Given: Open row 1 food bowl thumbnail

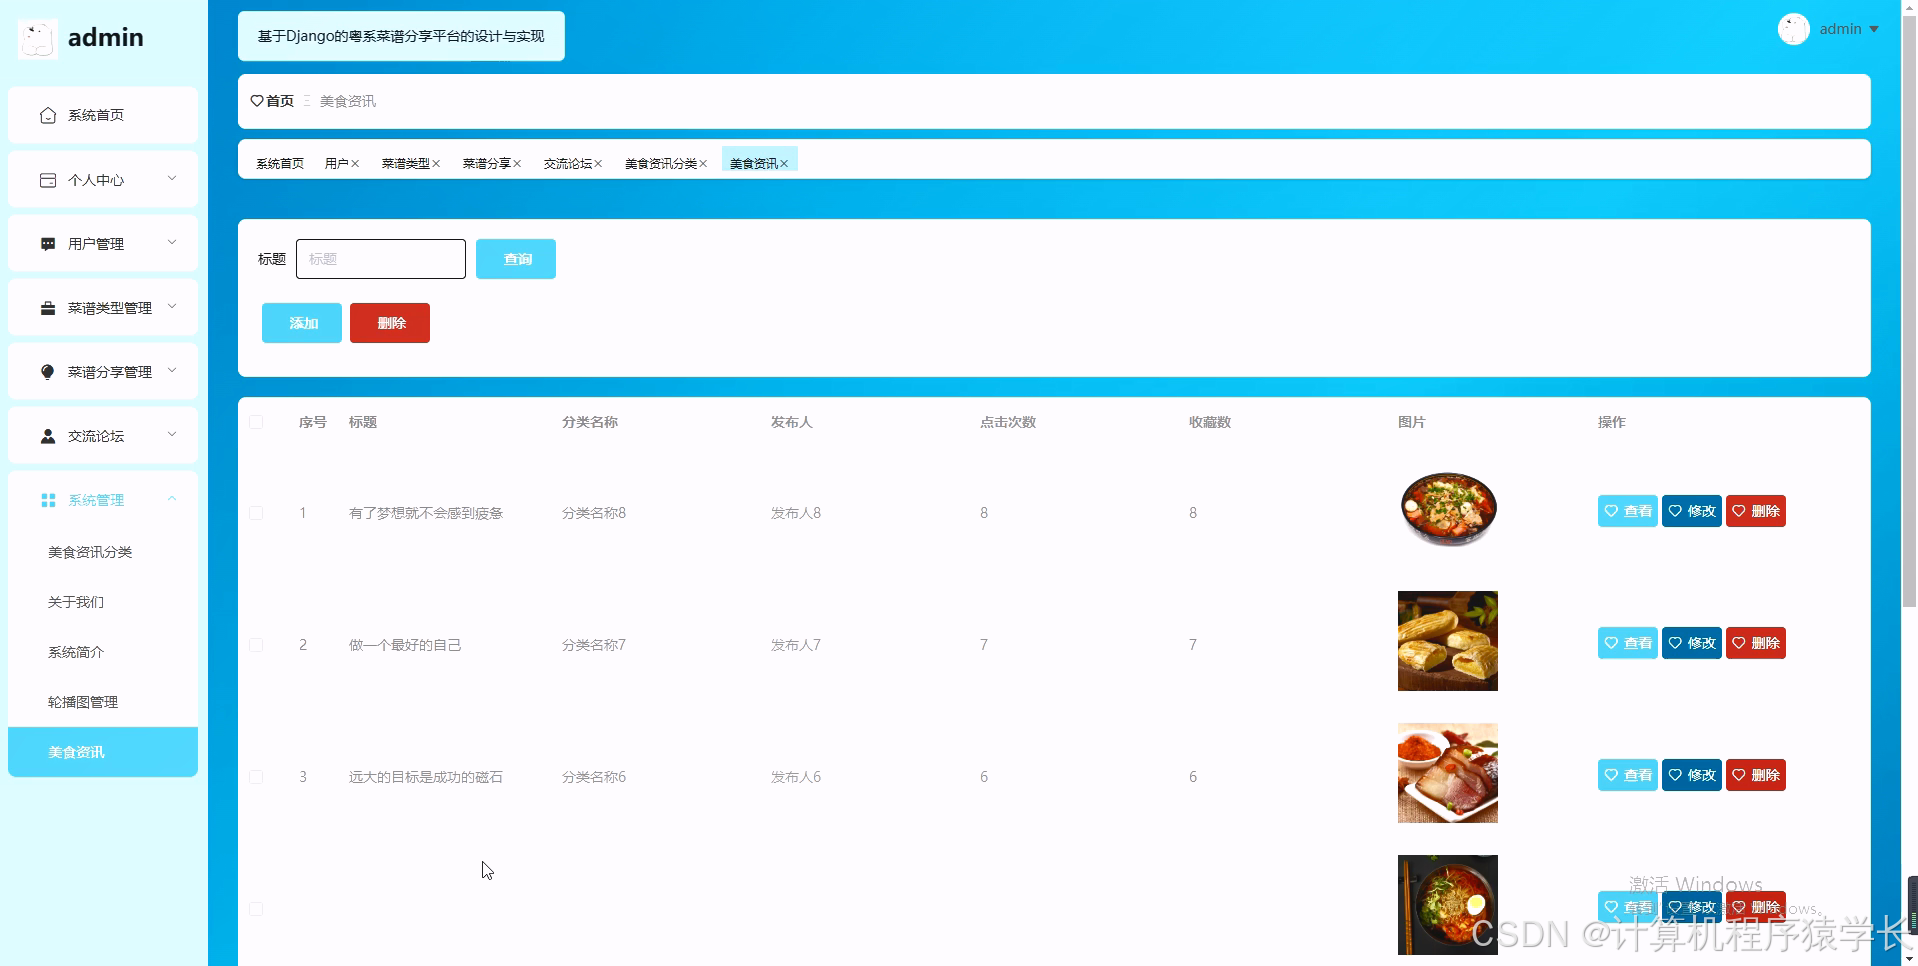Looking at the screenshot, I should [x=1448, y=509].
